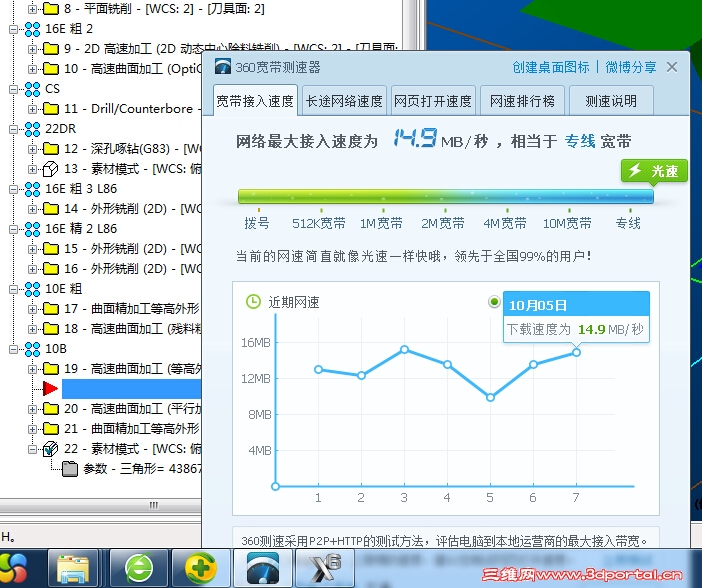Open the 网页打开速度 tab
702x588 pixels.
click(x=433, y=101)
